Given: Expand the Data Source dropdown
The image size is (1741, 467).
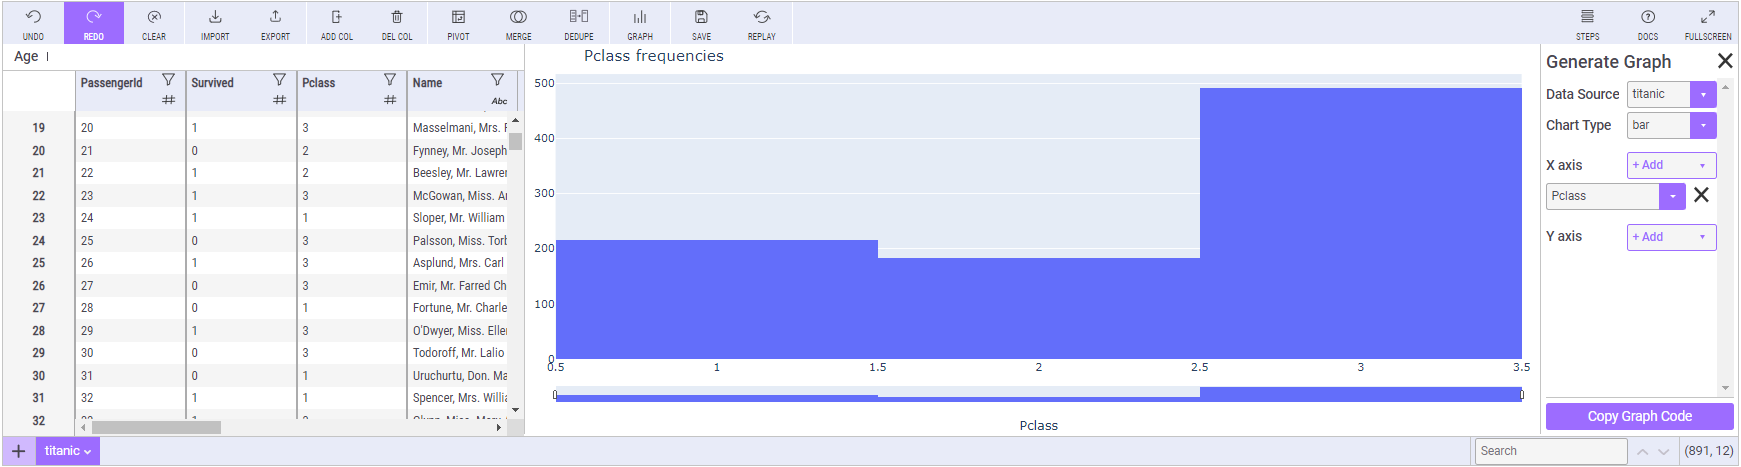Looking at the screenshot, I should 1703,94.
